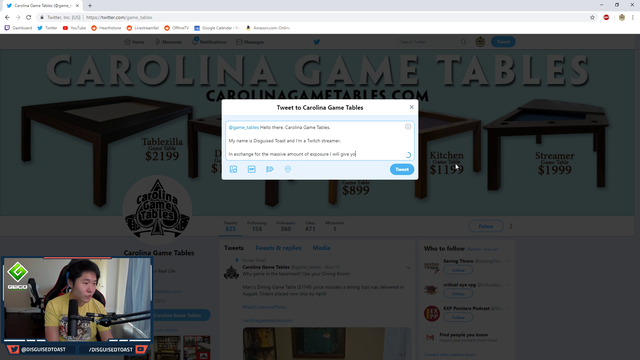Close the Tweet to Carolina Game Tables dialog
This screenshot has height=360, width=640.
pyautogui.click(x=411, y=107)
